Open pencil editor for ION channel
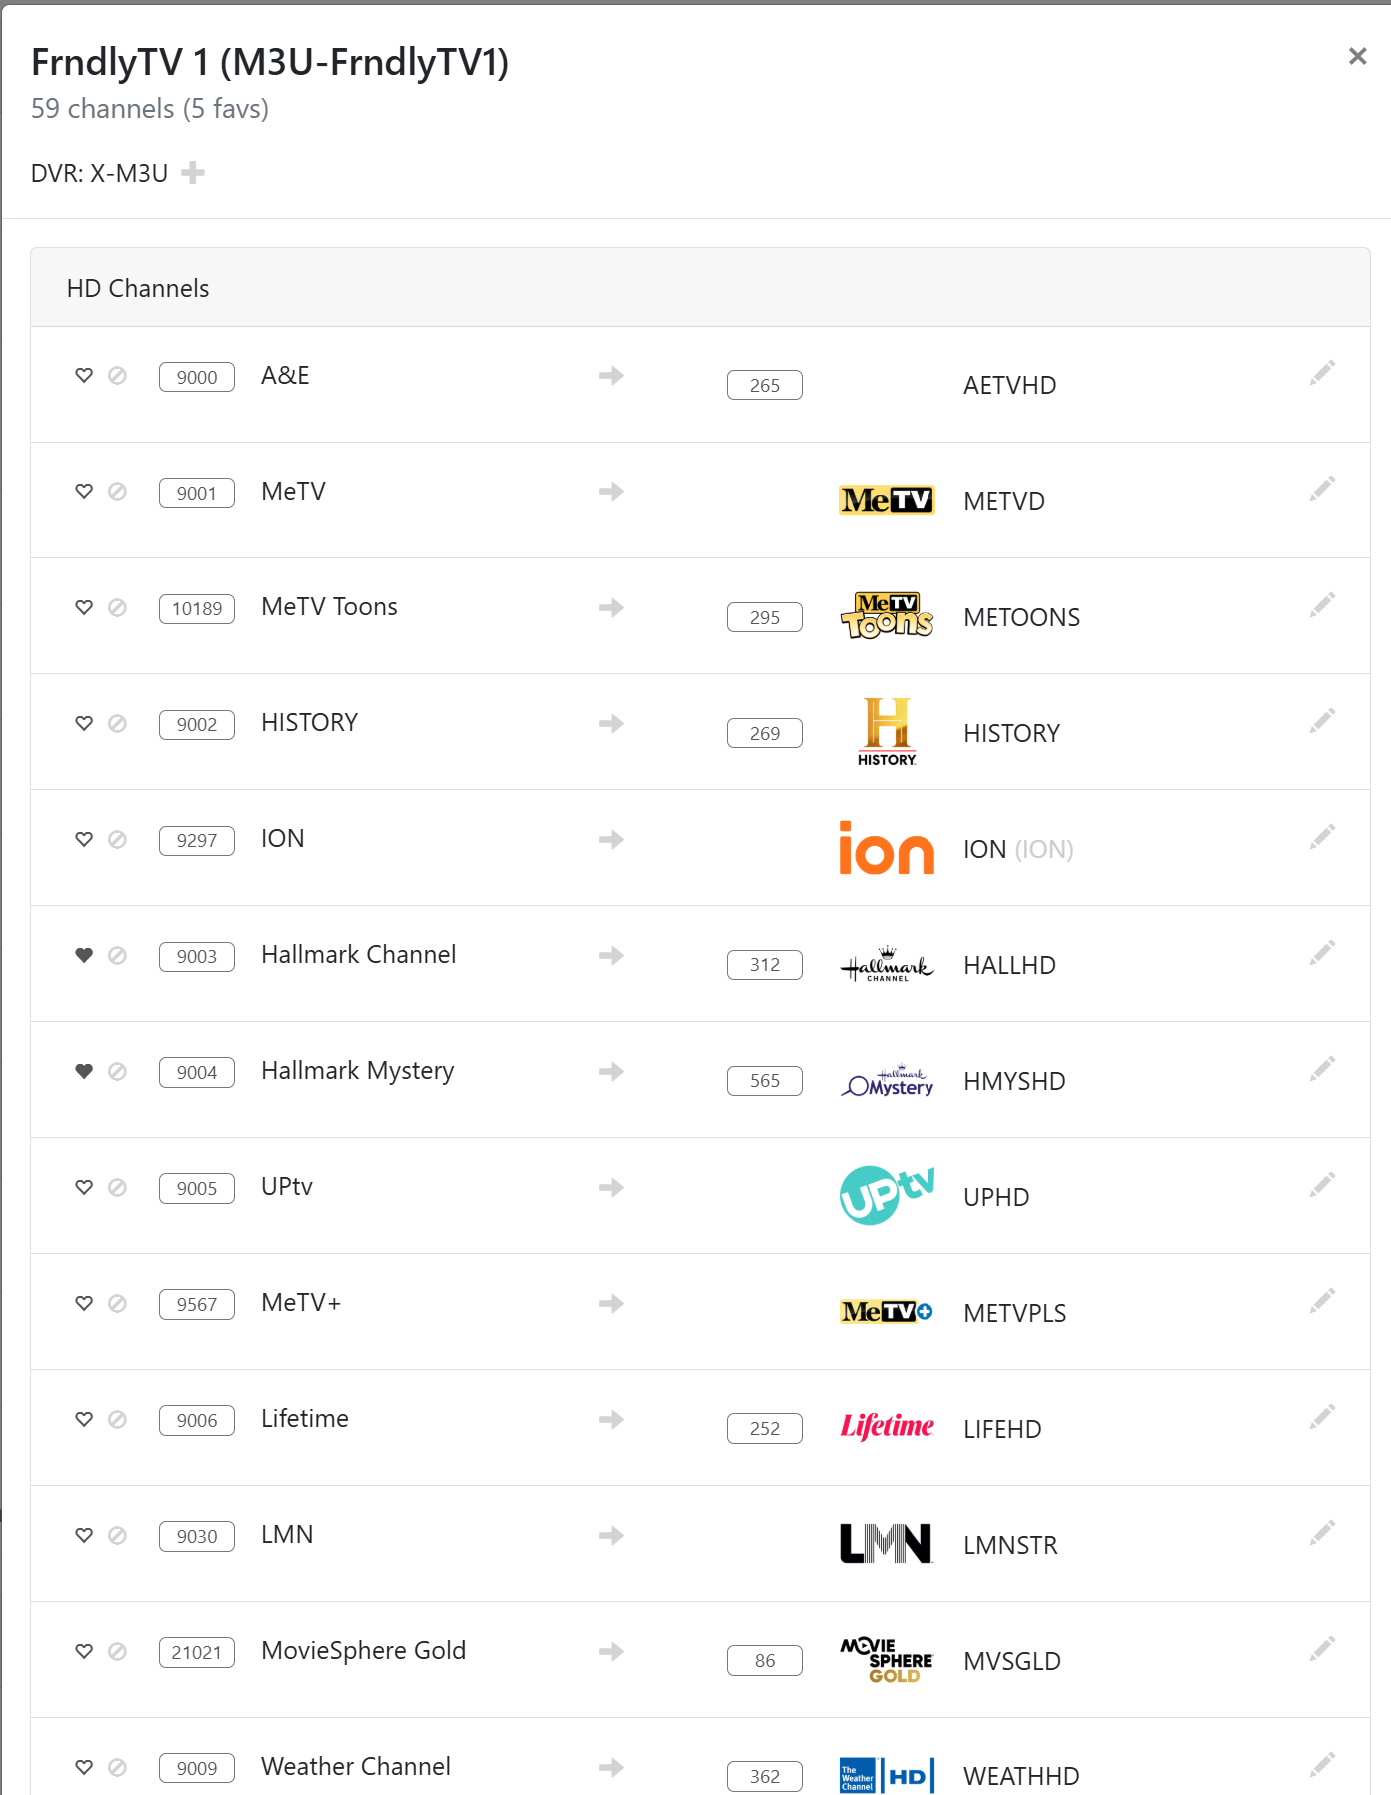 (x=1322, y=837)
